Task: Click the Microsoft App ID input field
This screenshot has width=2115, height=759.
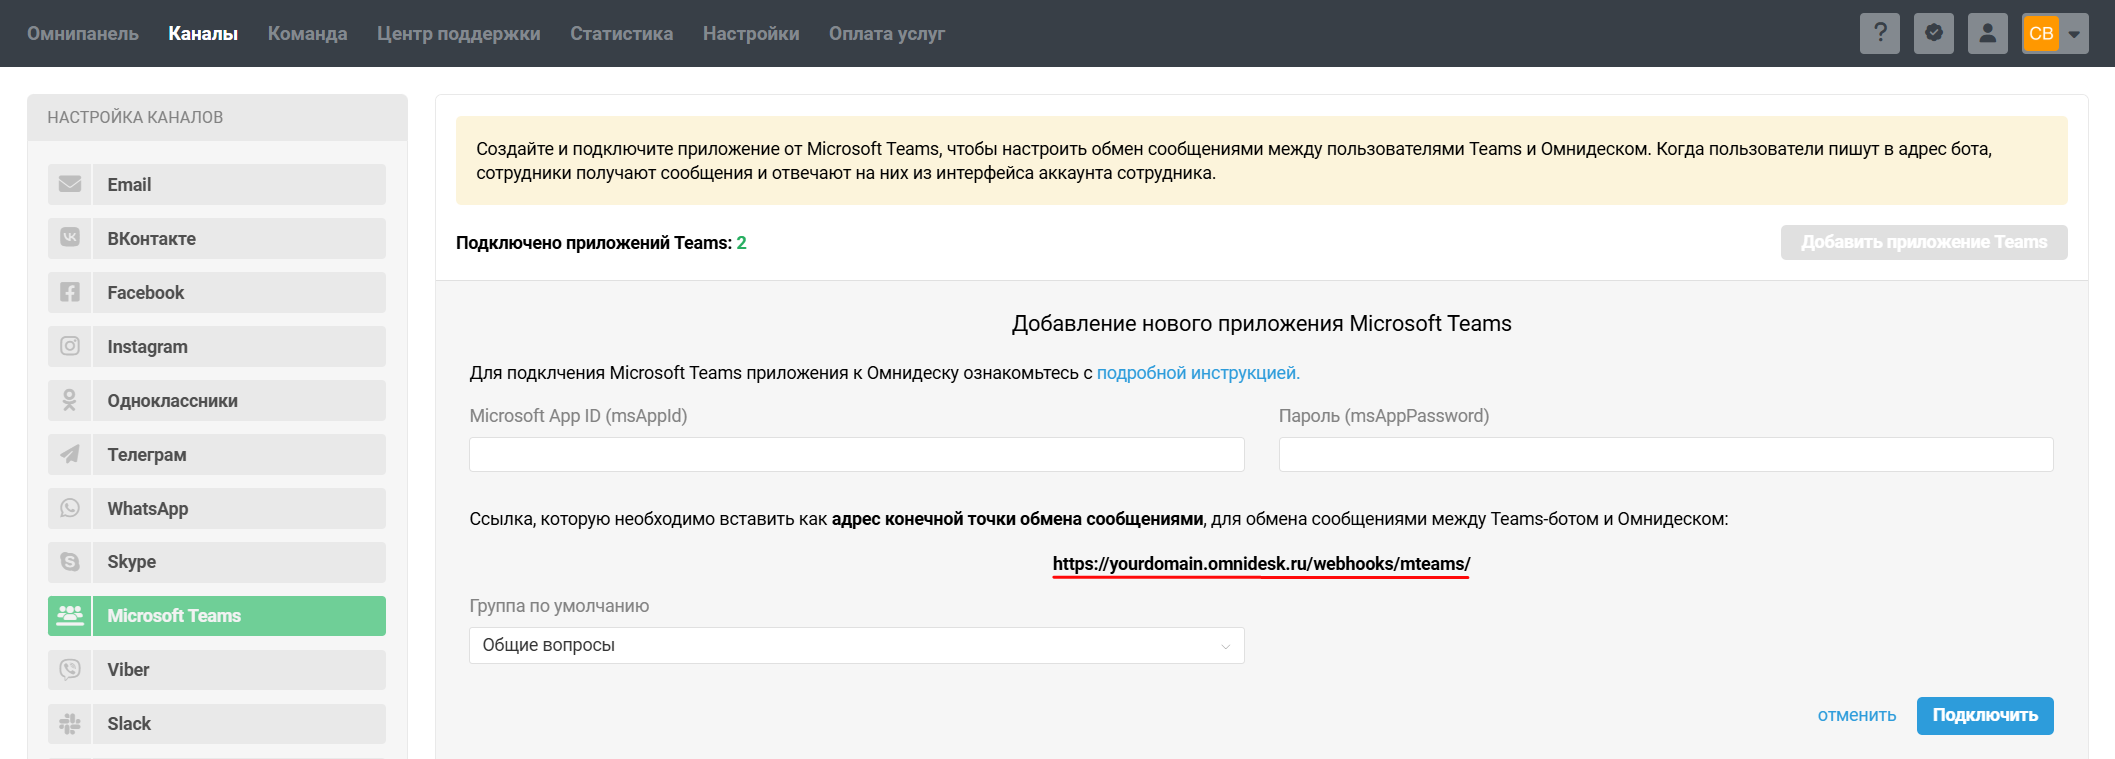Action: point(856,454)
